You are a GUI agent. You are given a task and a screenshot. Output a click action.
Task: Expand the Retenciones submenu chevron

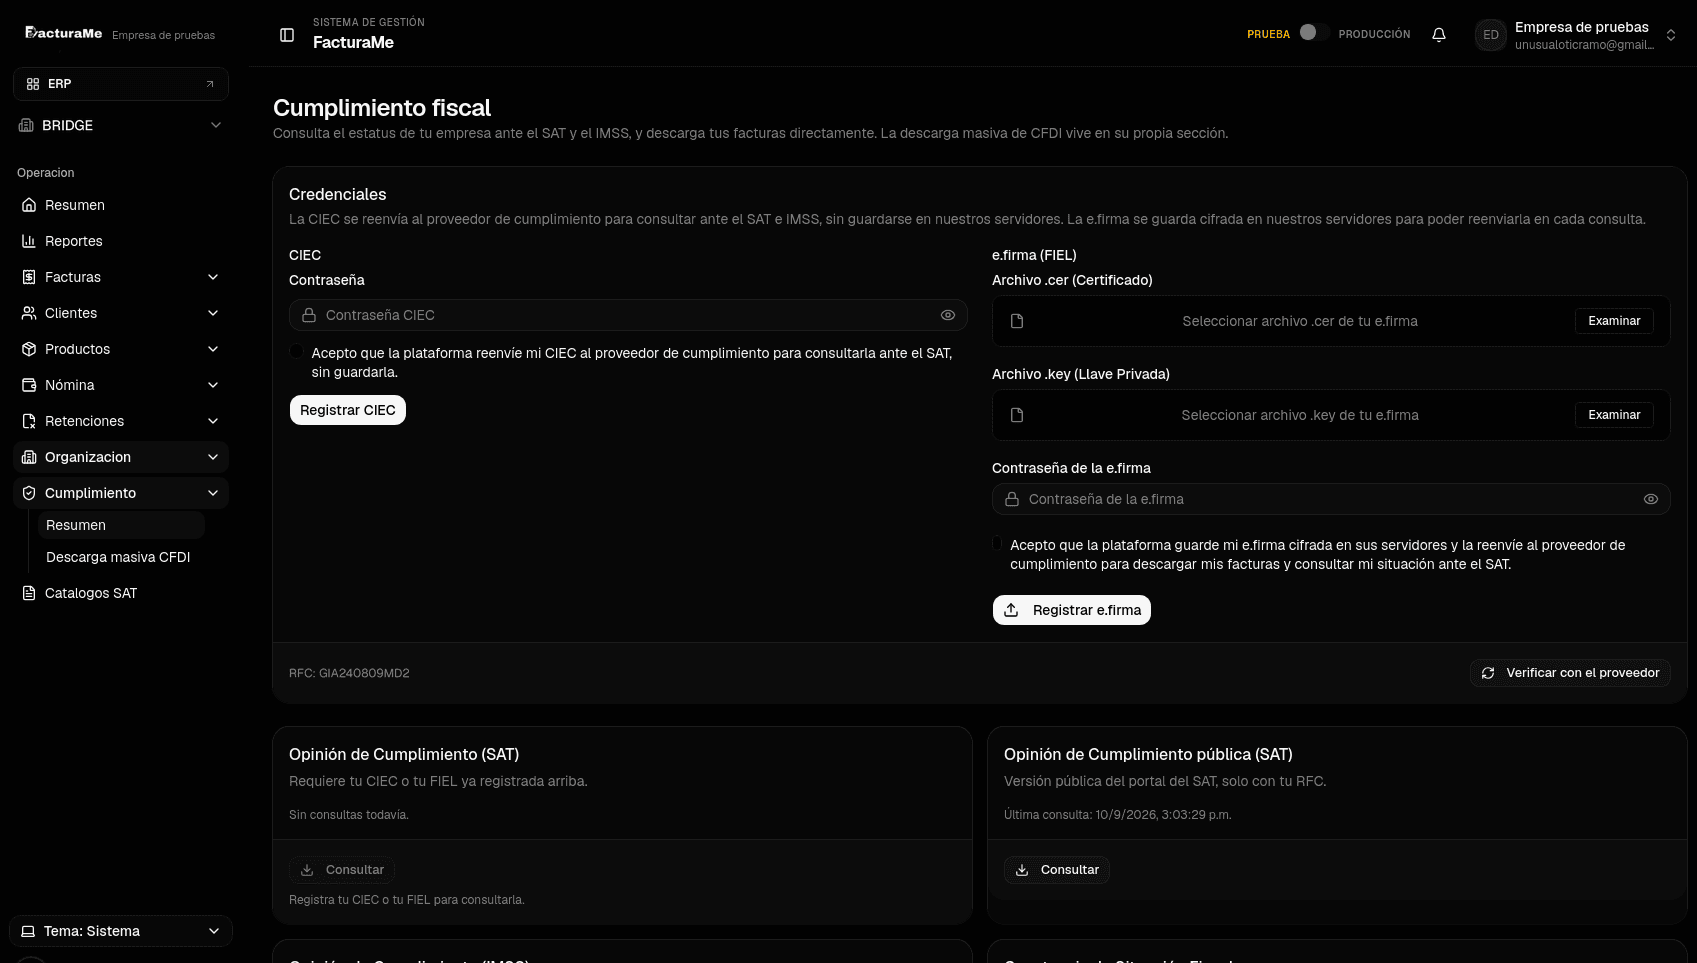click(x=213, y=421)
